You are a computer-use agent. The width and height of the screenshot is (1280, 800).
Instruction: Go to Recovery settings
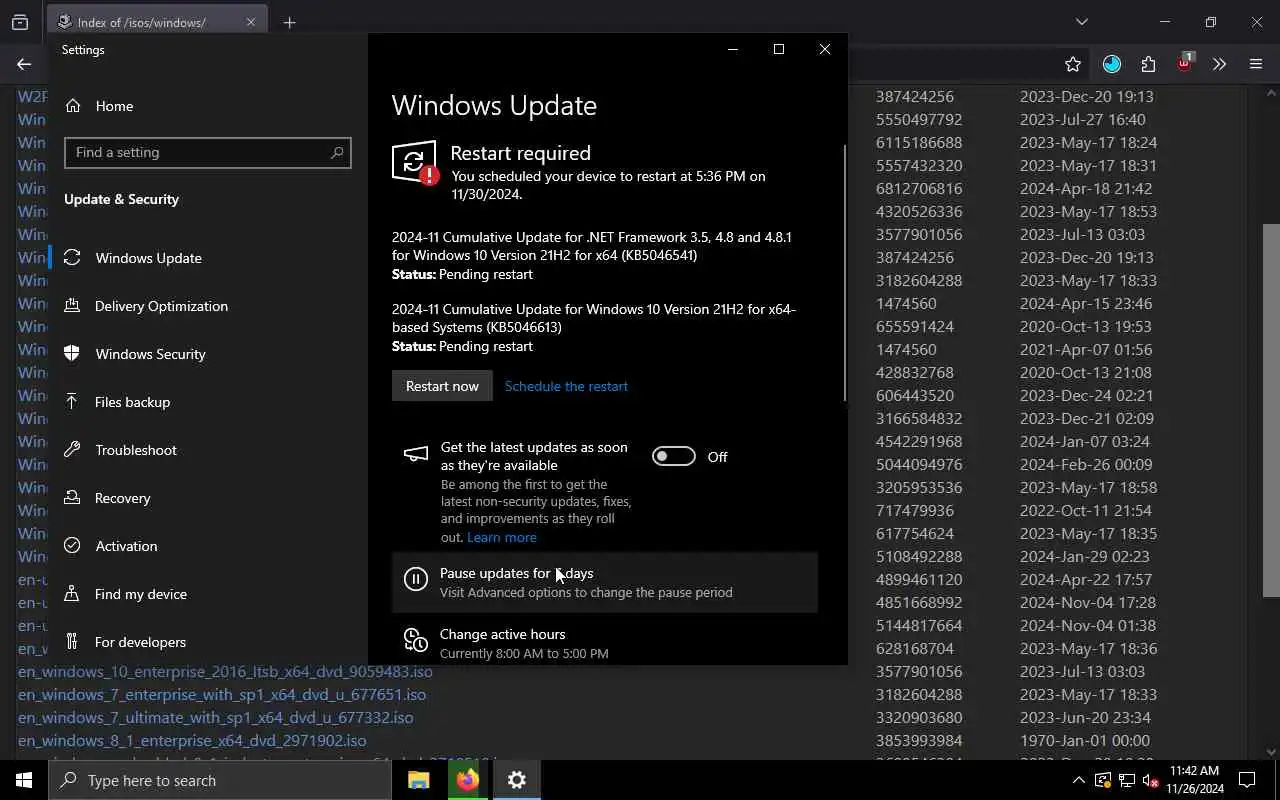click(122, 498)
